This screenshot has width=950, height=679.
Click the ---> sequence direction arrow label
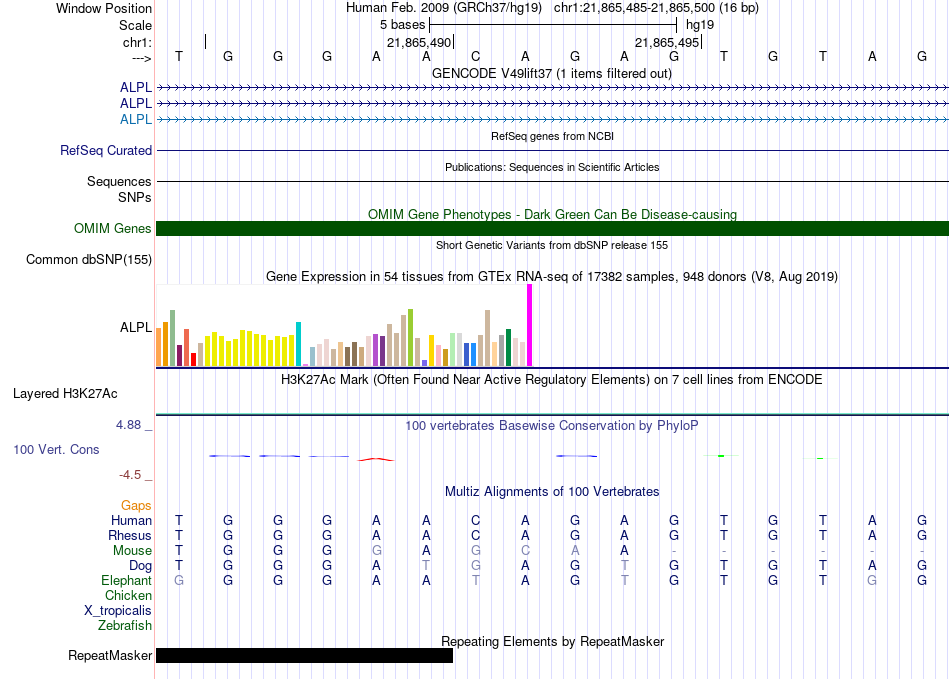tap(142, 58)
